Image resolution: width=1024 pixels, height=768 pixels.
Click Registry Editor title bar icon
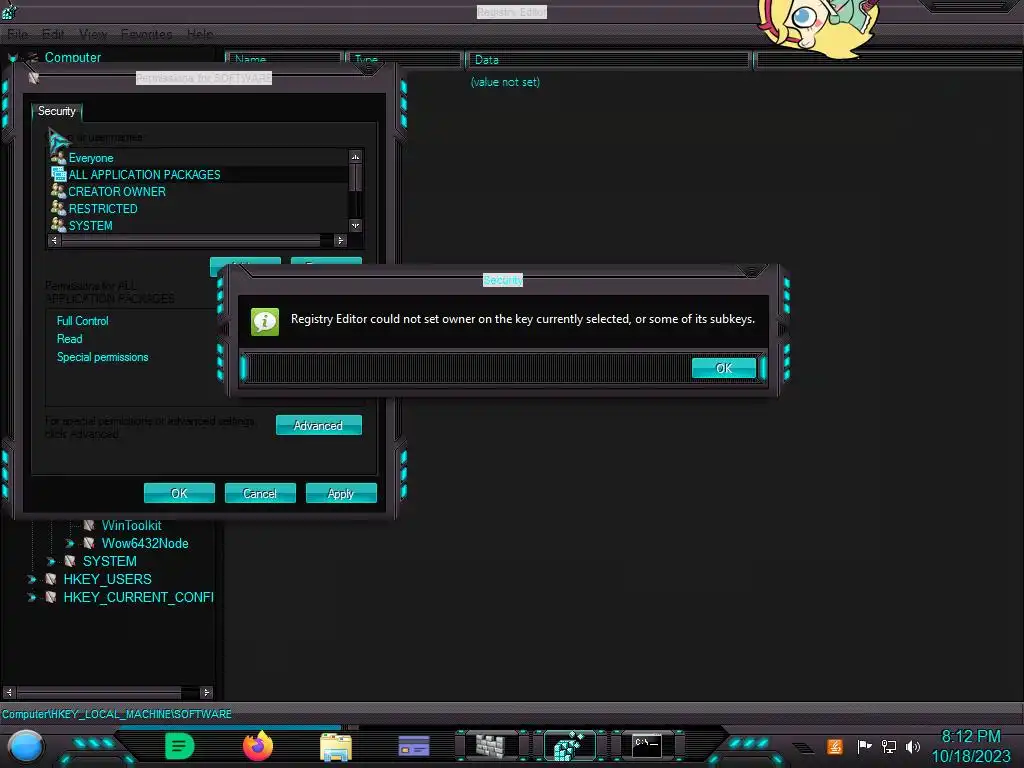pos(8,10)
